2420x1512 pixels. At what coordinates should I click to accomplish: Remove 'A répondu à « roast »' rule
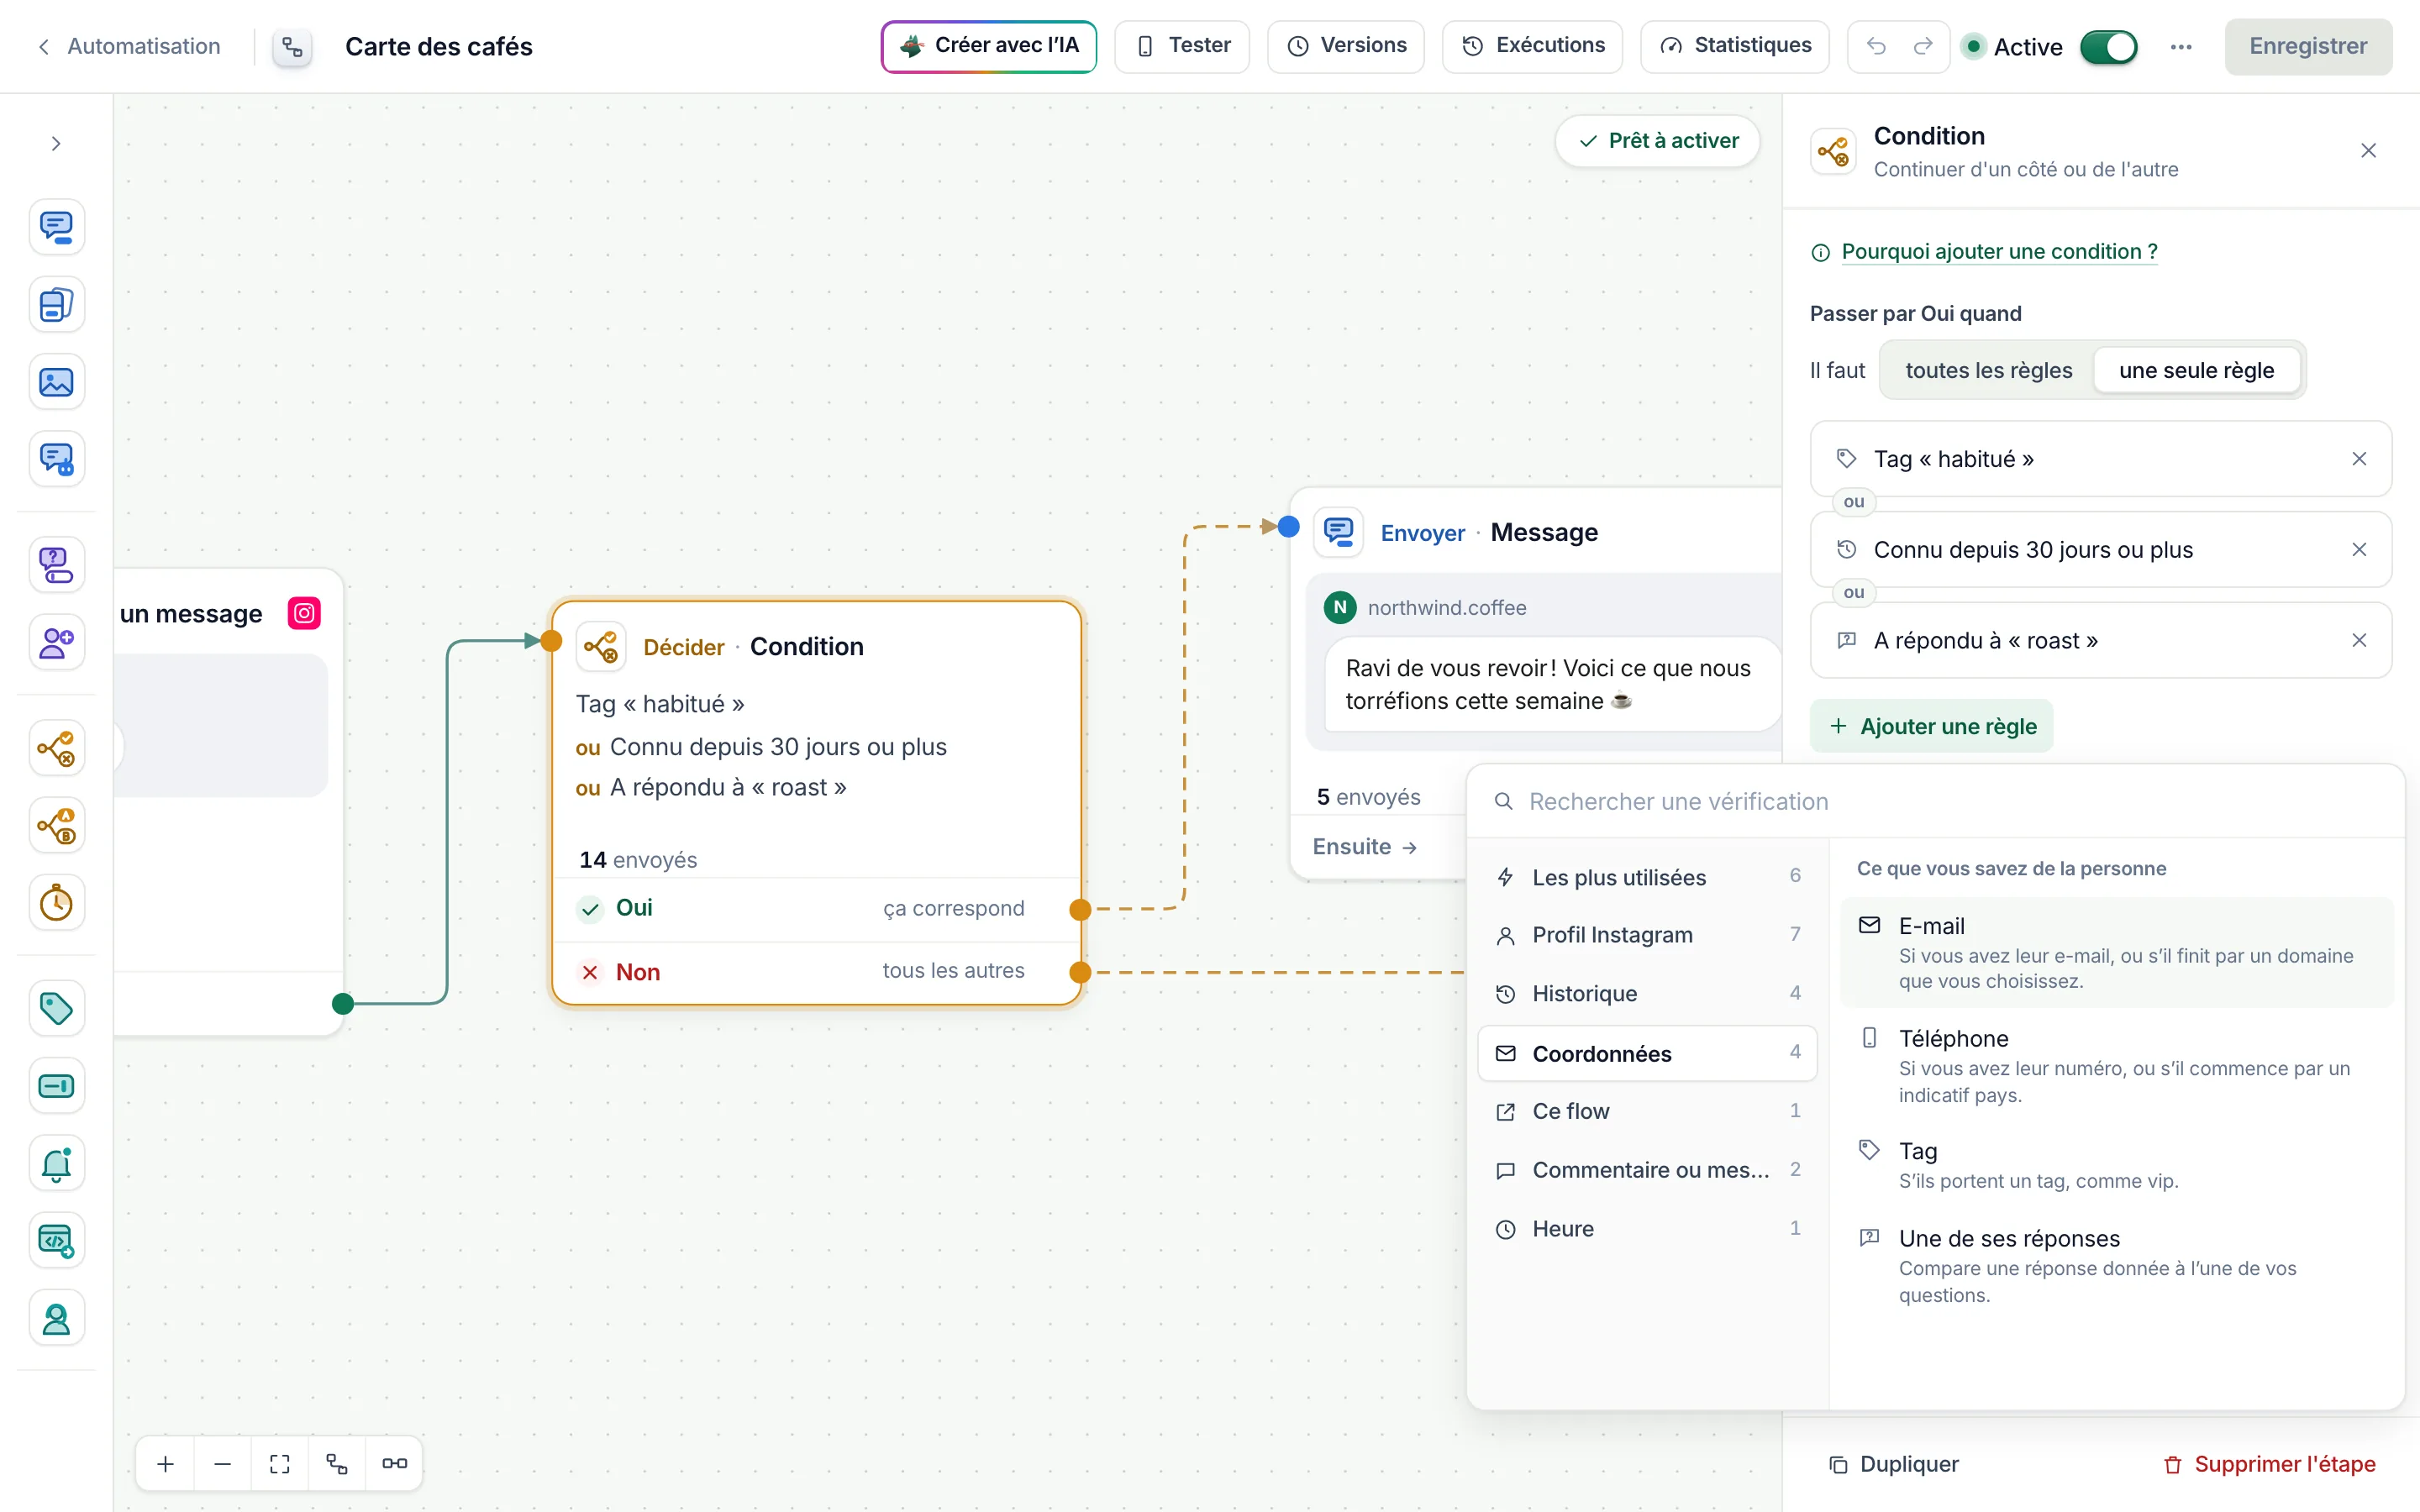click(2359, 640)
